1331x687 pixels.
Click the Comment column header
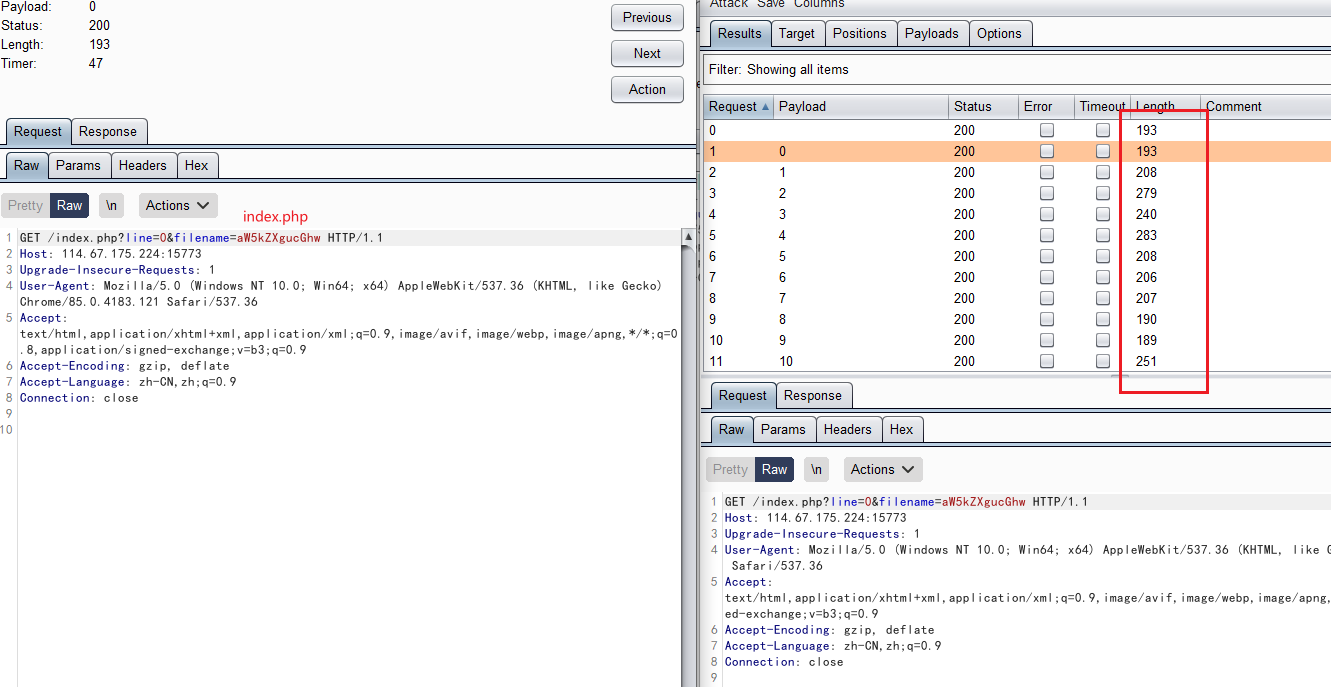(1266, 106)
